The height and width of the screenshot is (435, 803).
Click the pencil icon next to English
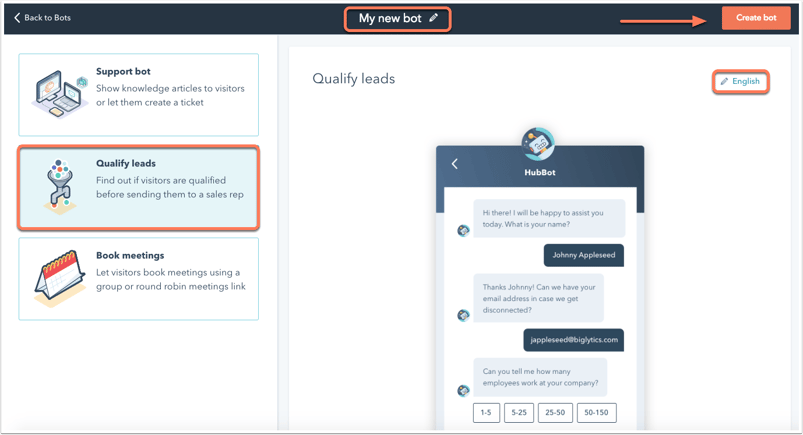click(x=724, y=81)
